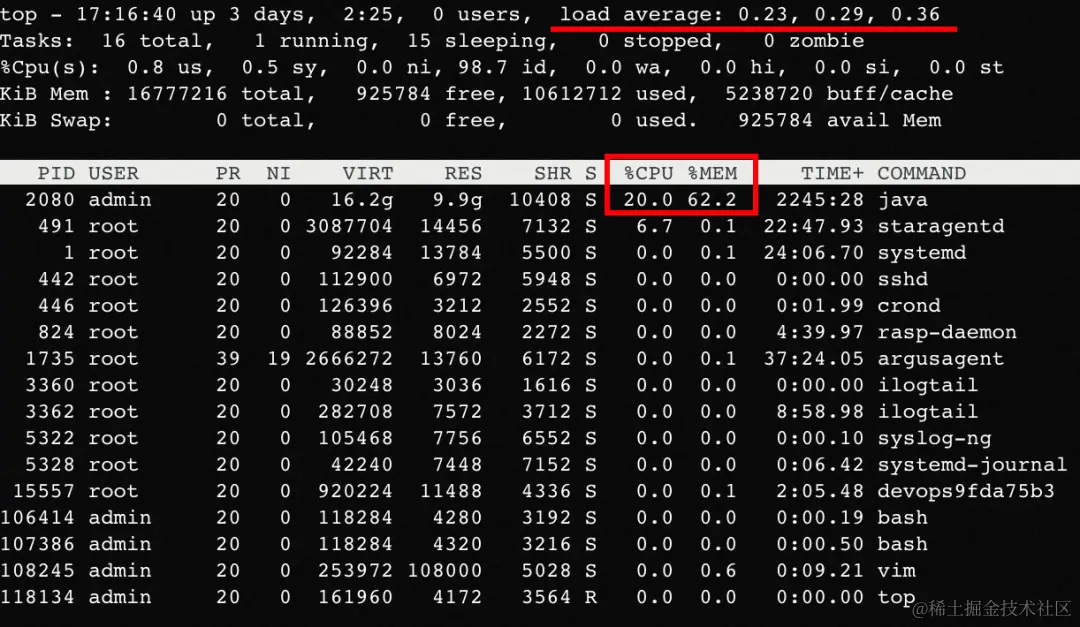The image size is (1080, 627).
Task: Click ilogtail command in PID 3362 row
Action: pos(928,411)
